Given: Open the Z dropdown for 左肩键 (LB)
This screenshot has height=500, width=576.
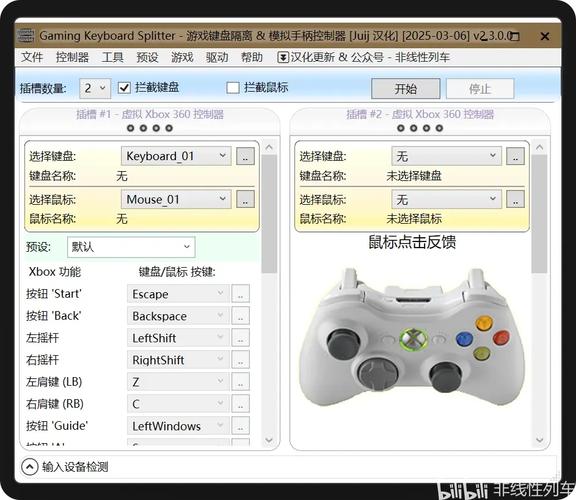Looking at the screenshot, I should point(178,382).
